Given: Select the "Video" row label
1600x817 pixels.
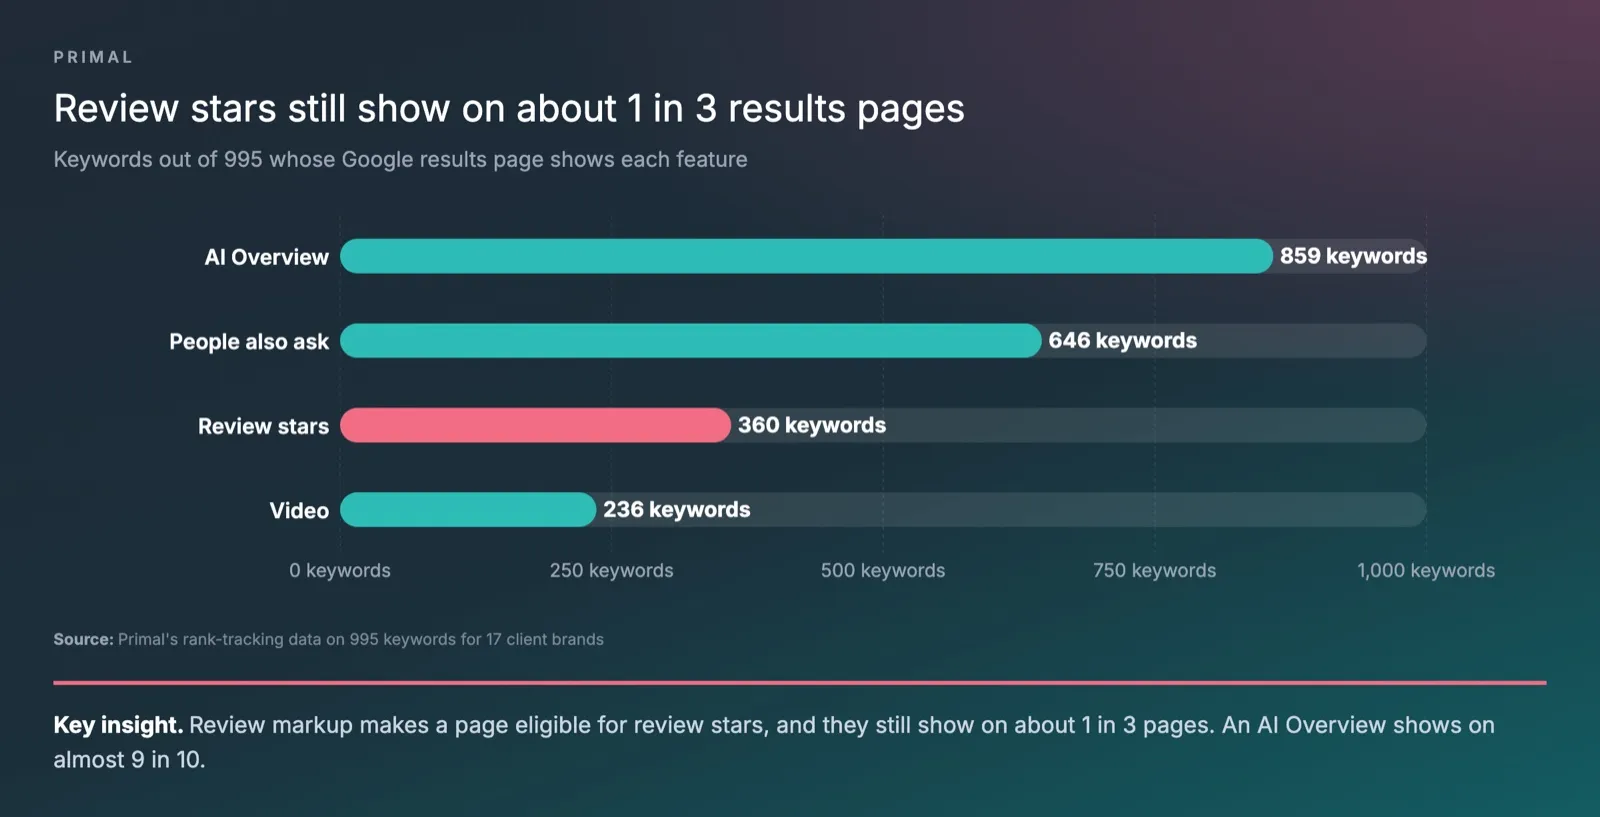Looking at the screenshot, I should [299, 511].
